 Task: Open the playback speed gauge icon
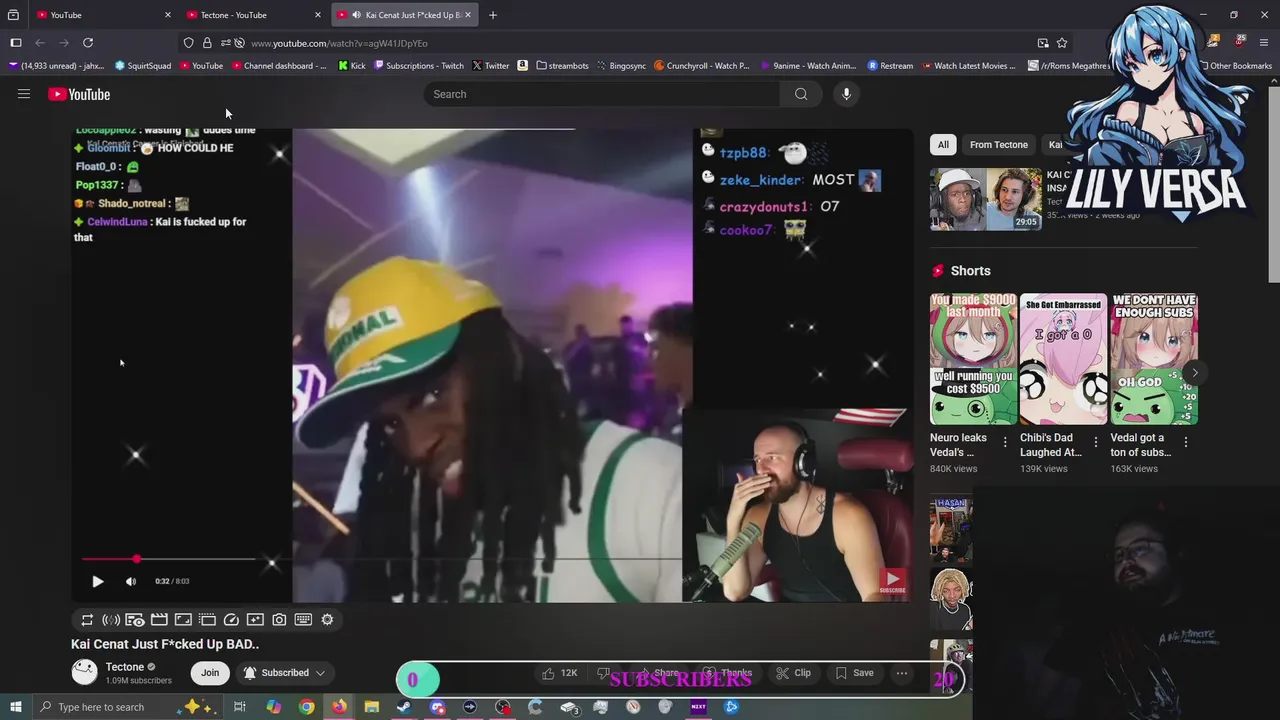(x=231, y=620)
